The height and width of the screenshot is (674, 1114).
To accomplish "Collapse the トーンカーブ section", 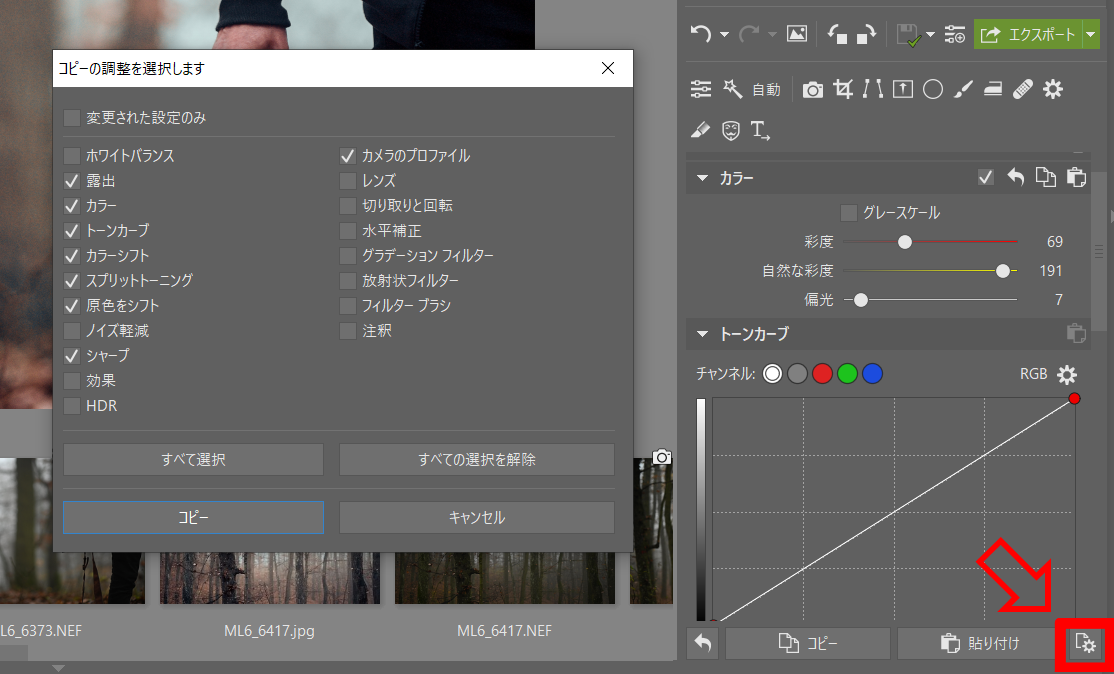I will [x=703, y=333].
